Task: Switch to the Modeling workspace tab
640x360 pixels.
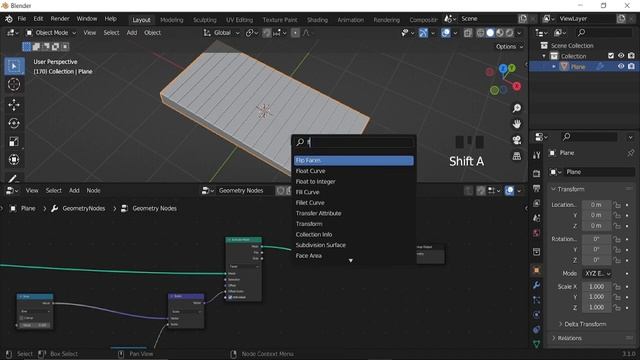Action: coord(171,20)
